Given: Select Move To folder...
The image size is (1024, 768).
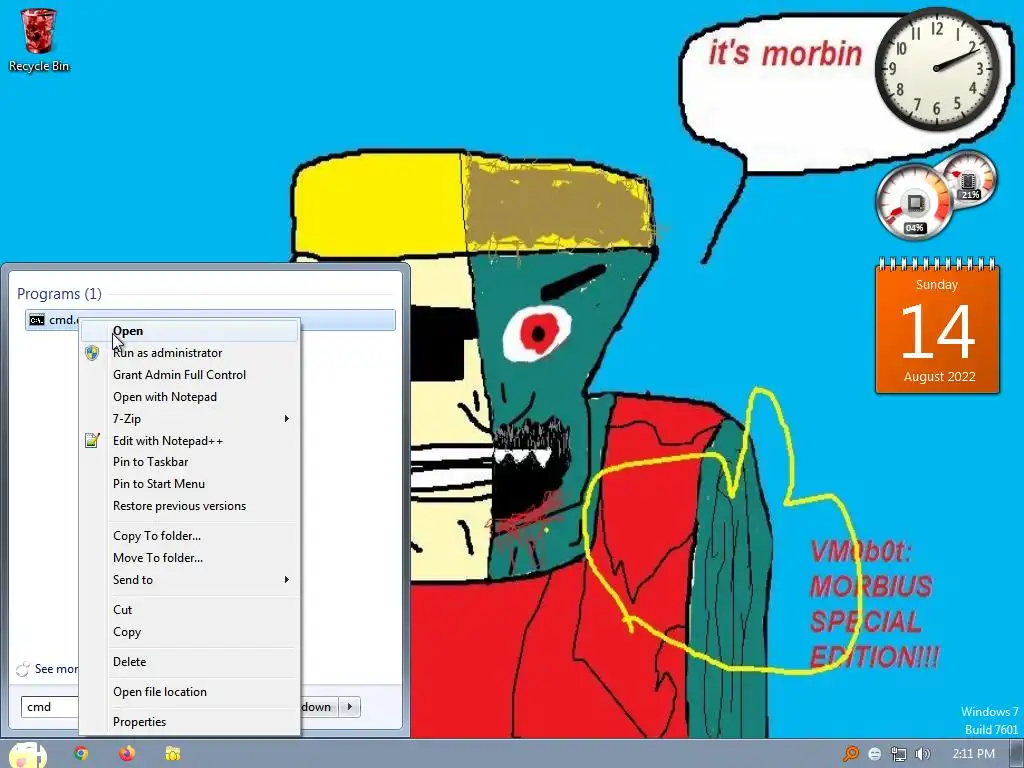Looking at the screenshot, I should pyautogui.click(x=189, y=558).
